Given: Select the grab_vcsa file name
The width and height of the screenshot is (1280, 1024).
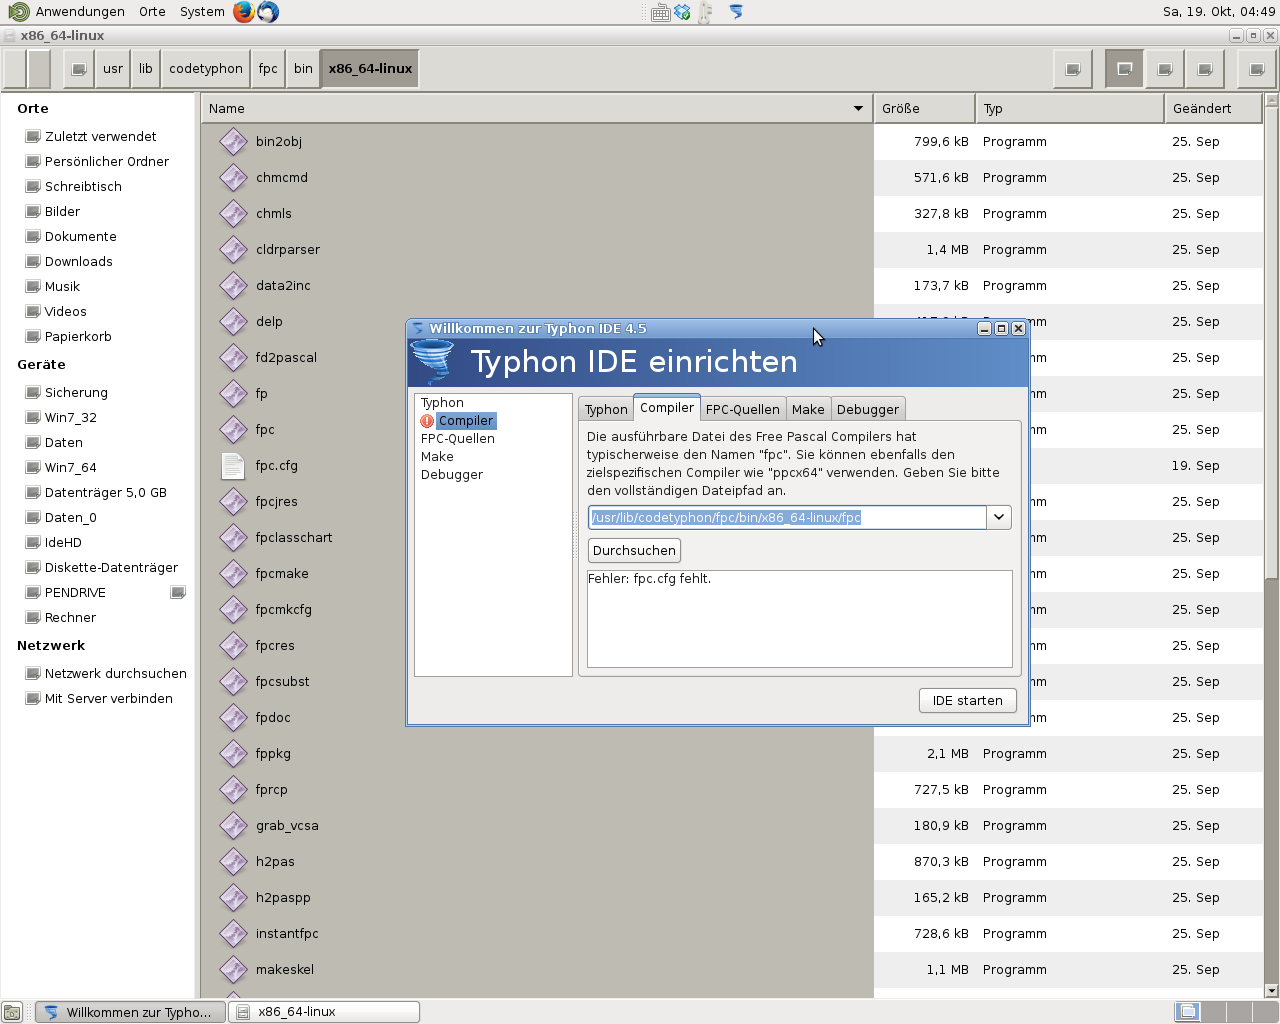Looking at the screenshot, I should [287, 826].
